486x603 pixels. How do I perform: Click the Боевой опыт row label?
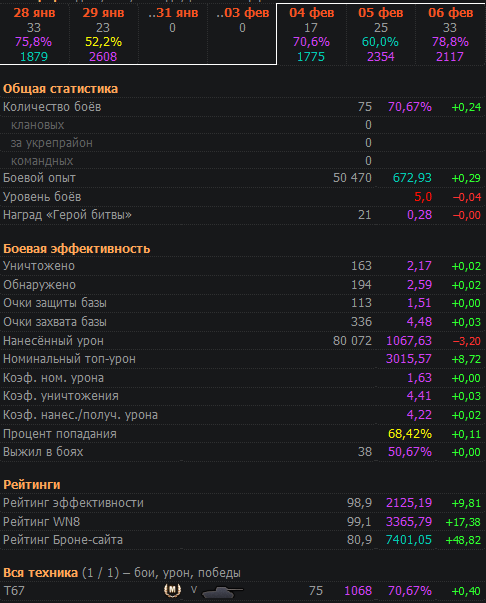click(39, 178)
